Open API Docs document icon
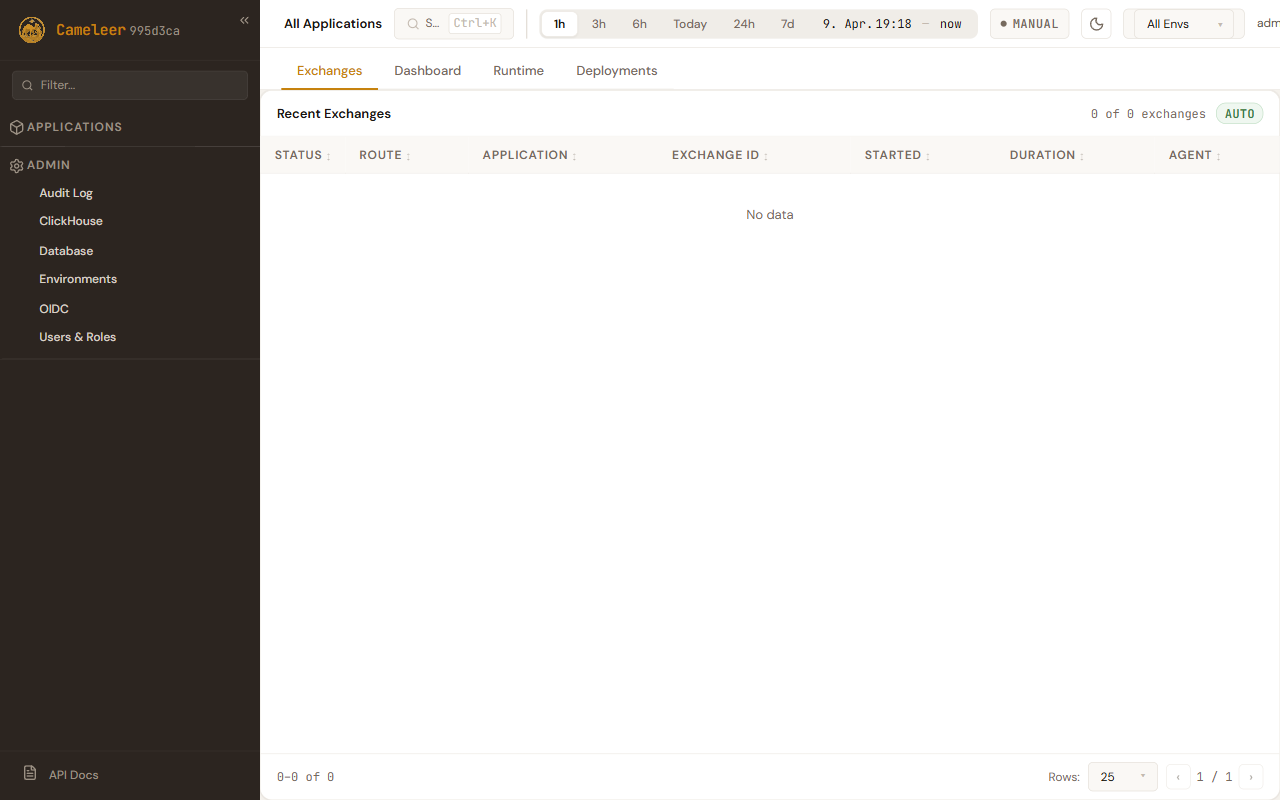This screenshot has width=1280, height=800. 30,774
